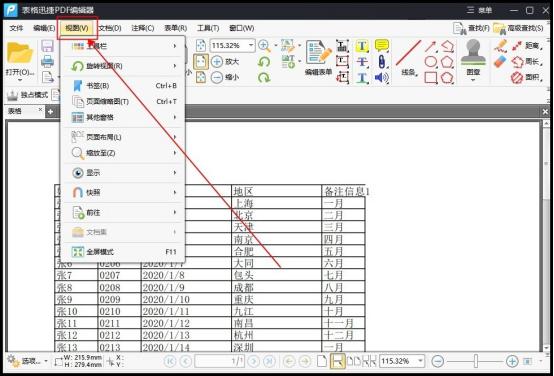Expand the 显示 submenu entry
Image resolution: width=554 pixels, height=376 pixels.
(x=123, y=173)
